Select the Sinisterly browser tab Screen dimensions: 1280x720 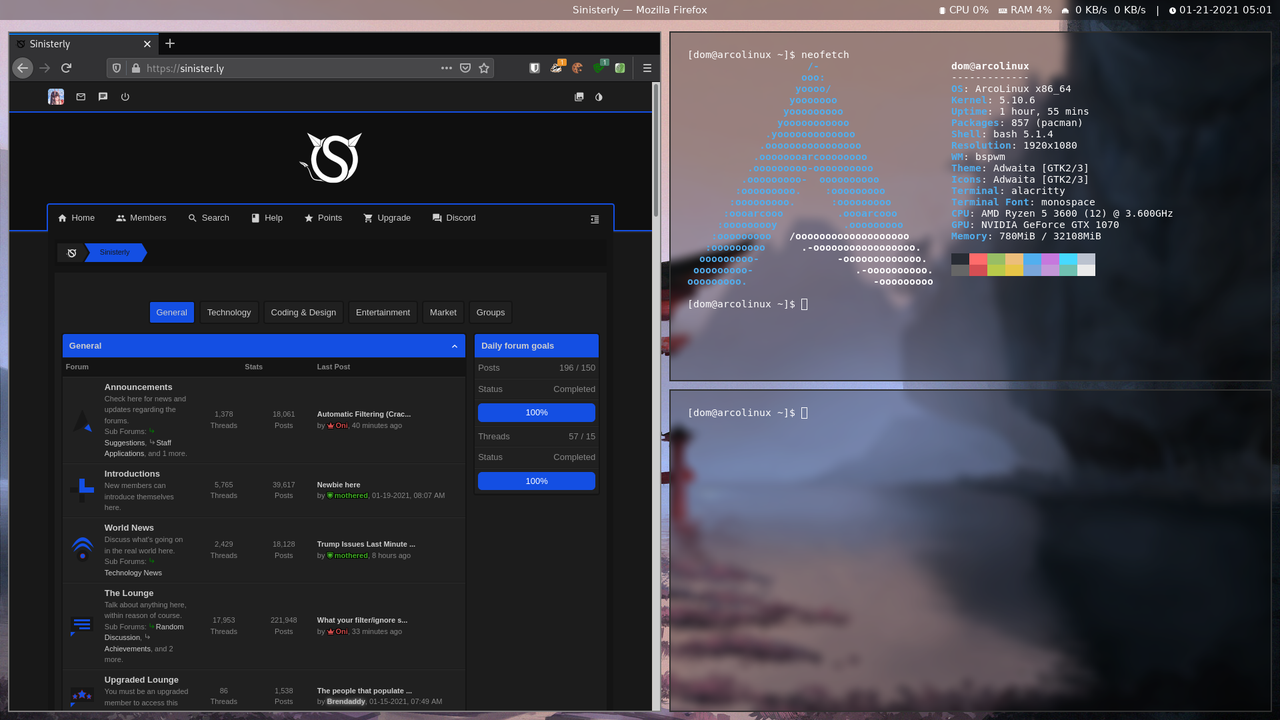(84, 44)
